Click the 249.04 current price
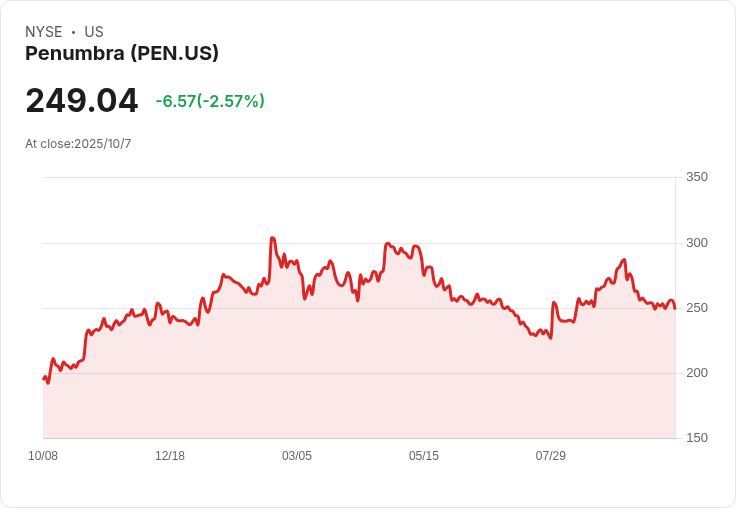736x508 pixels. click(x=82, y=101)
